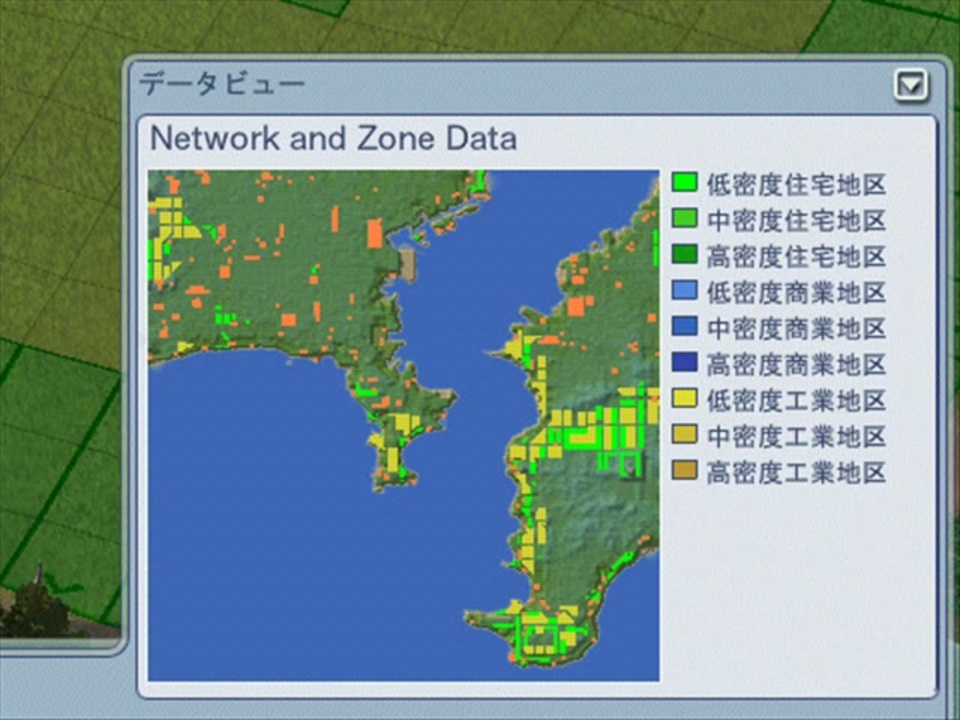Select the 中密度商業地区 legend label

click(797, 329)
